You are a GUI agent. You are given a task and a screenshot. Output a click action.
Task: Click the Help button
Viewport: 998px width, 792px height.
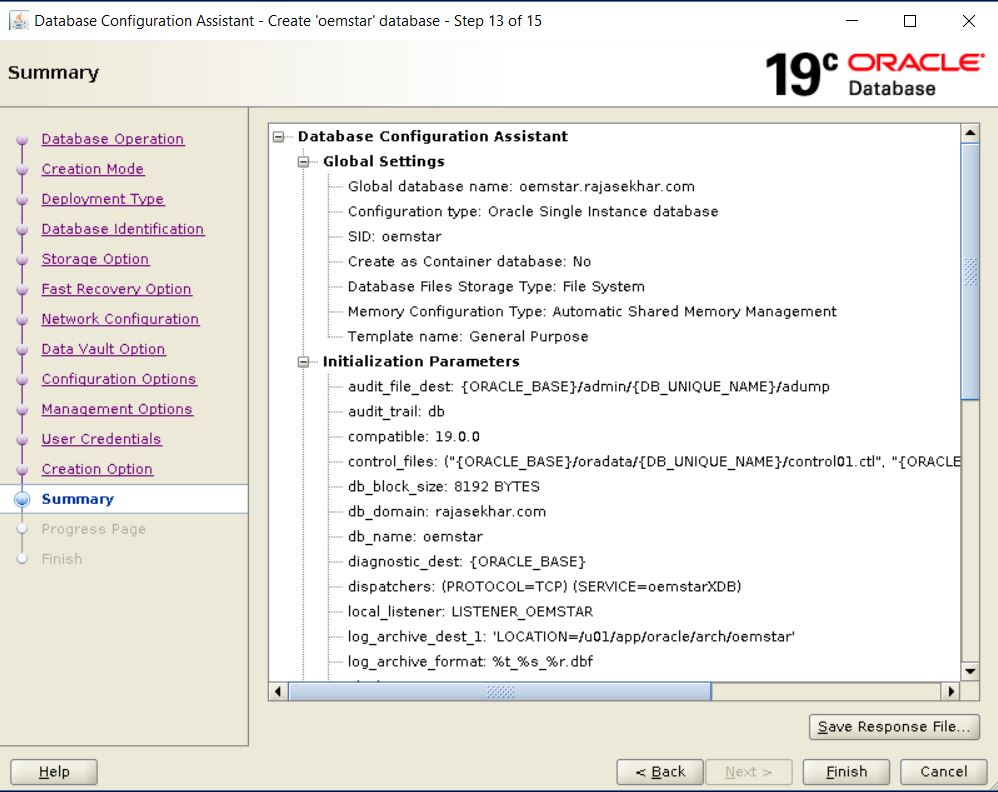pos(54,772)
